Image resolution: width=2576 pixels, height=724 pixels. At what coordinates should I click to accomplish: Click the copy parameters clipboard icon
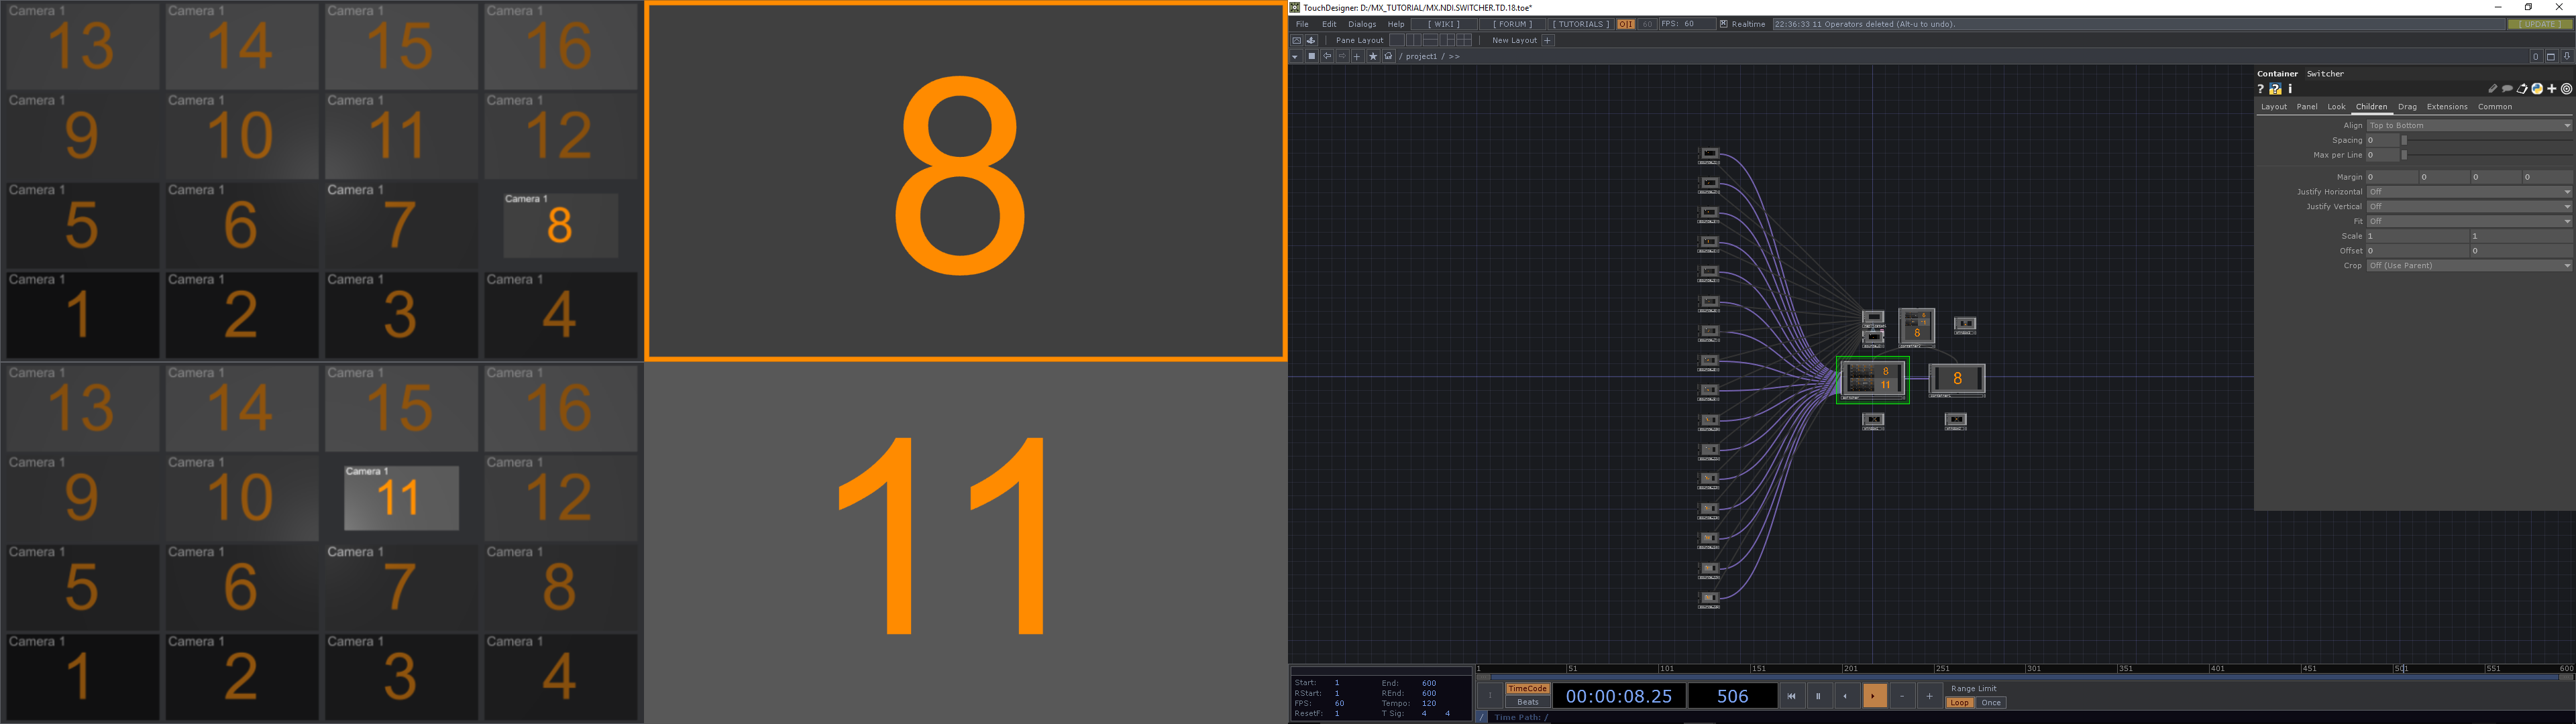(x=2522, y=89)
